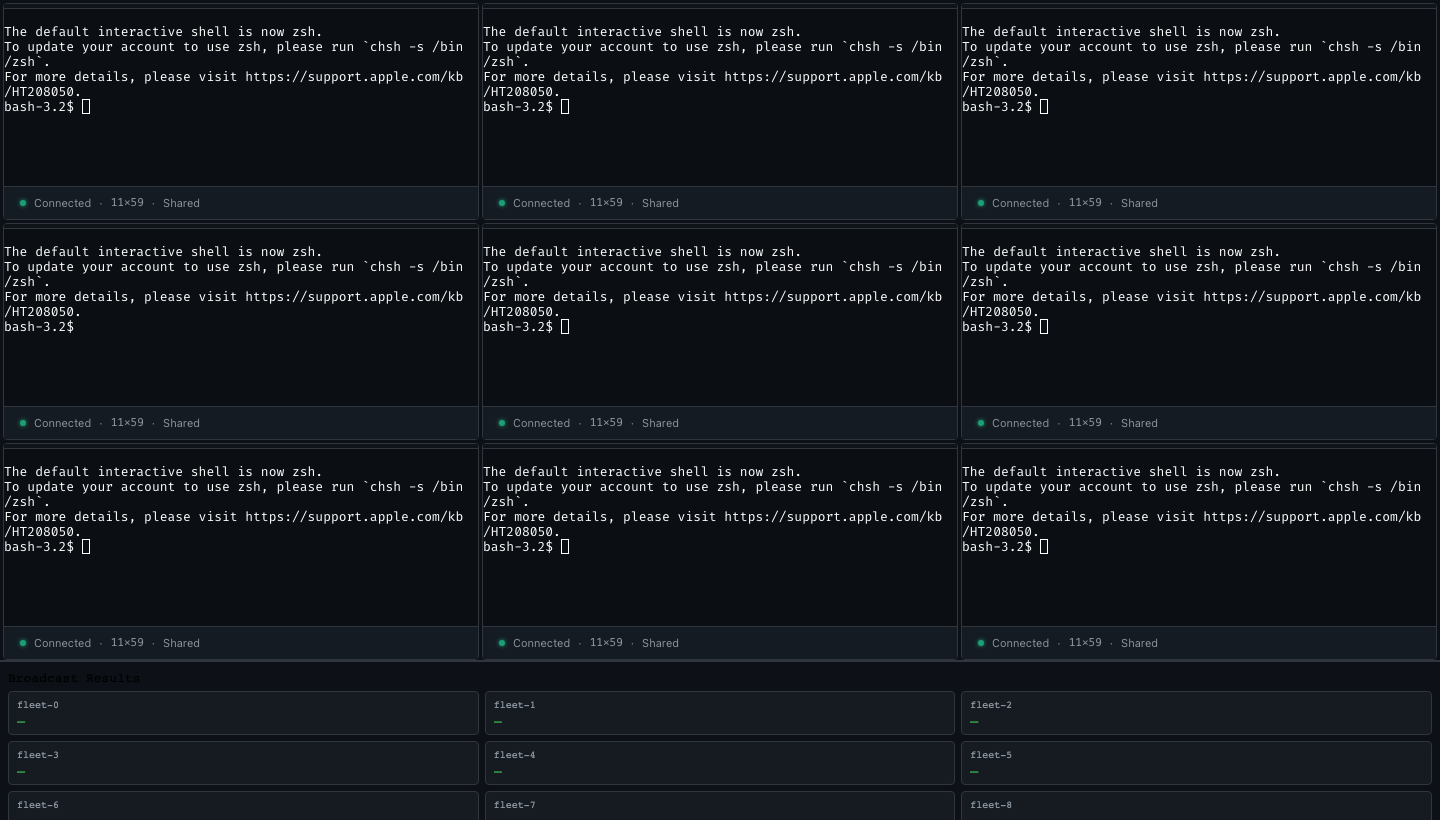This screenshot has height=820, width=1440.
Task: Click the Connected indicator dot in the center terminal
Action: (x=502, y=423)
